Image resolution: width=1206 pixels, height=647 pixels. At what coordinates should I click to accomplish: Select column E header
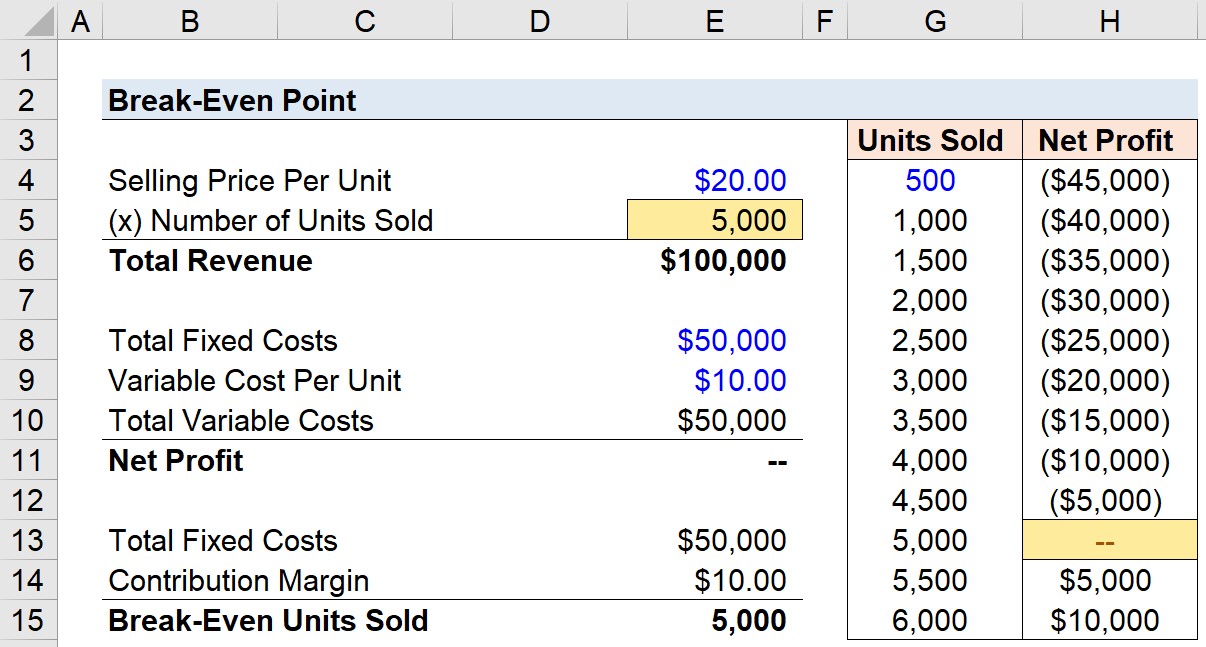[714, 20]
